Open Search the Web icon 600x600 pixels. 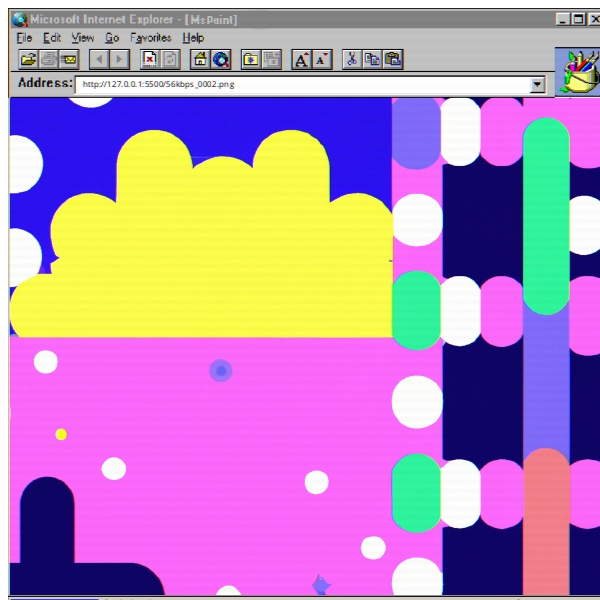tap(220, 60)
